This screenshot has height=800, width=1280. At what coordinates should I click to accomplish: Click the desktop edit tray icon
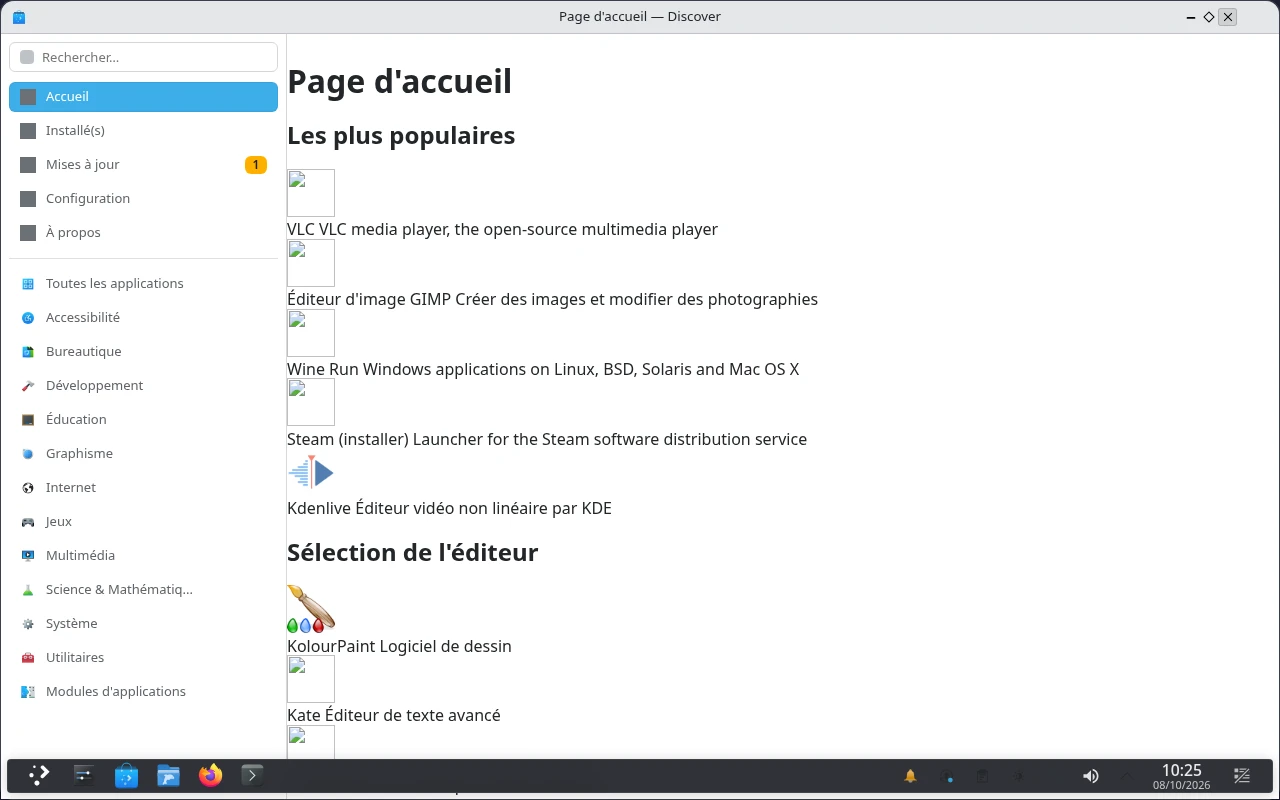[x=1242, y=776]
